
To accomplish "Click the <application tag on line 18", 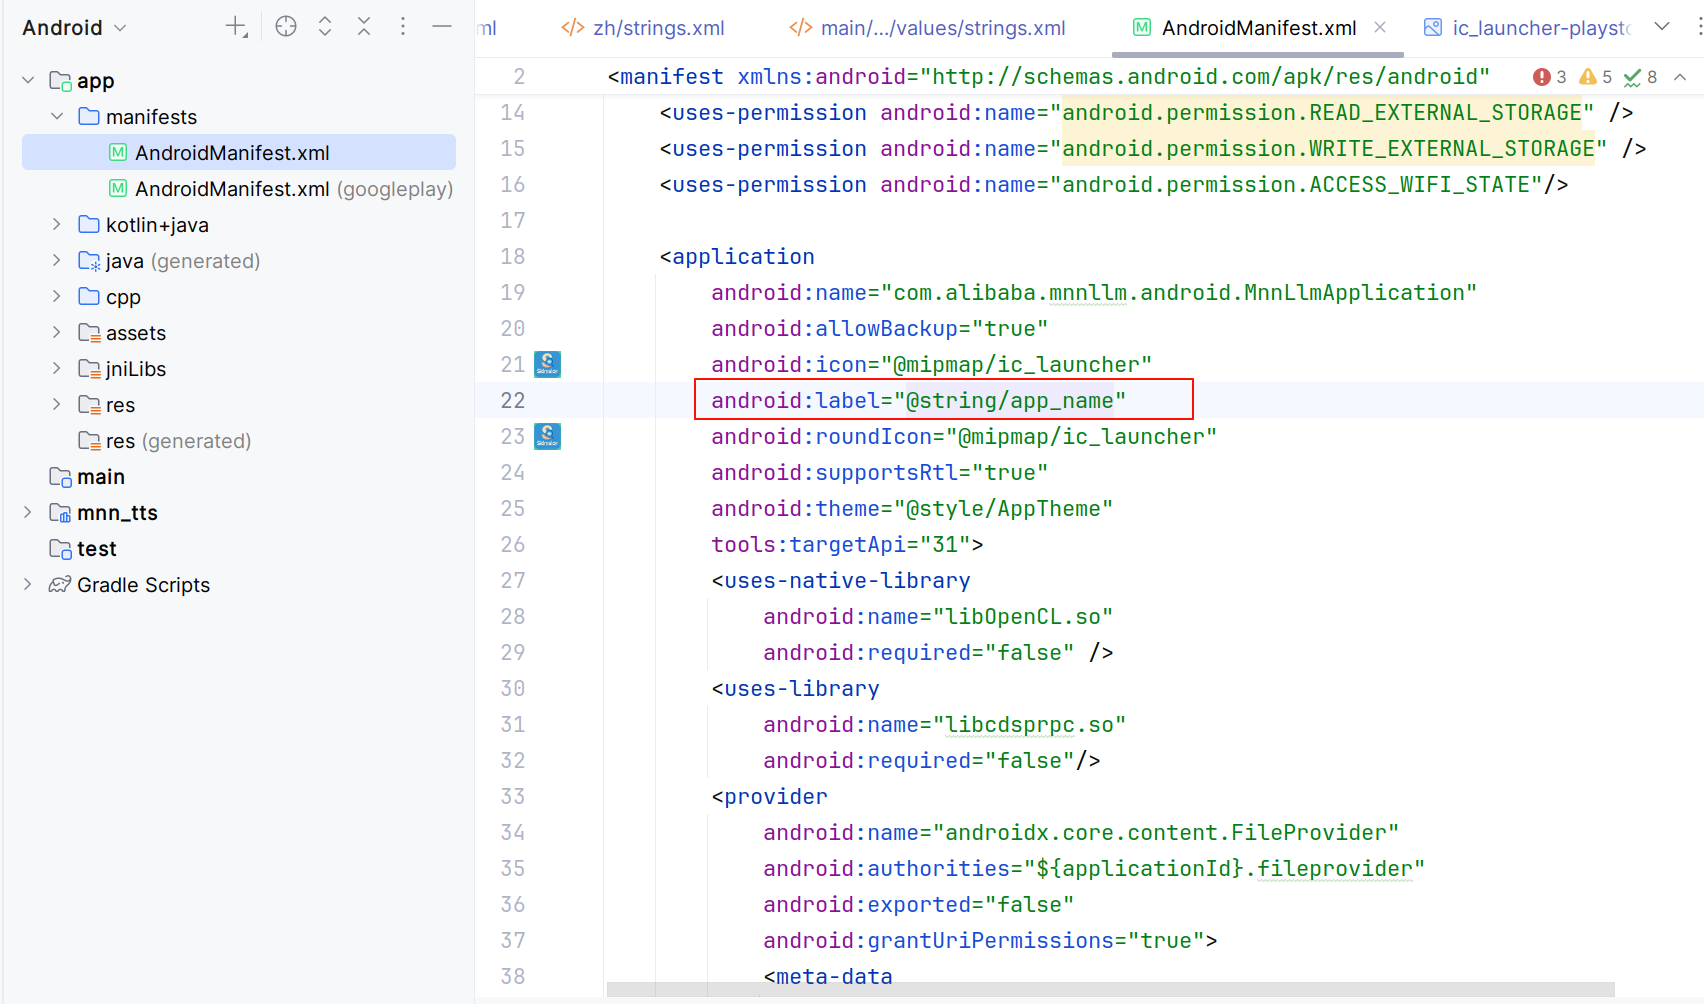I will 737,256.
